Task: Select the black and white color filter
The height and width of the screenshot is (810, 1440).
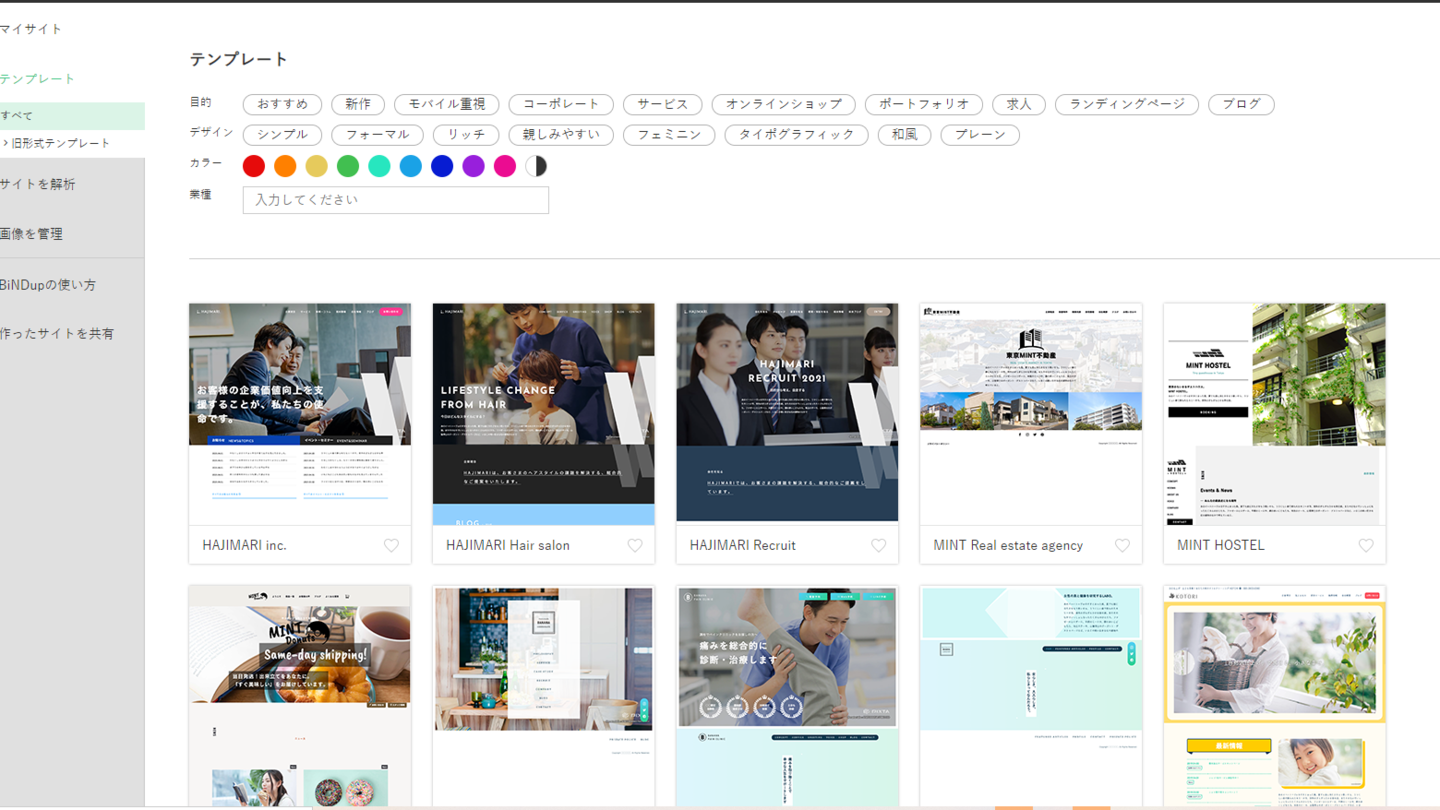Action: [x=536, y=166]
